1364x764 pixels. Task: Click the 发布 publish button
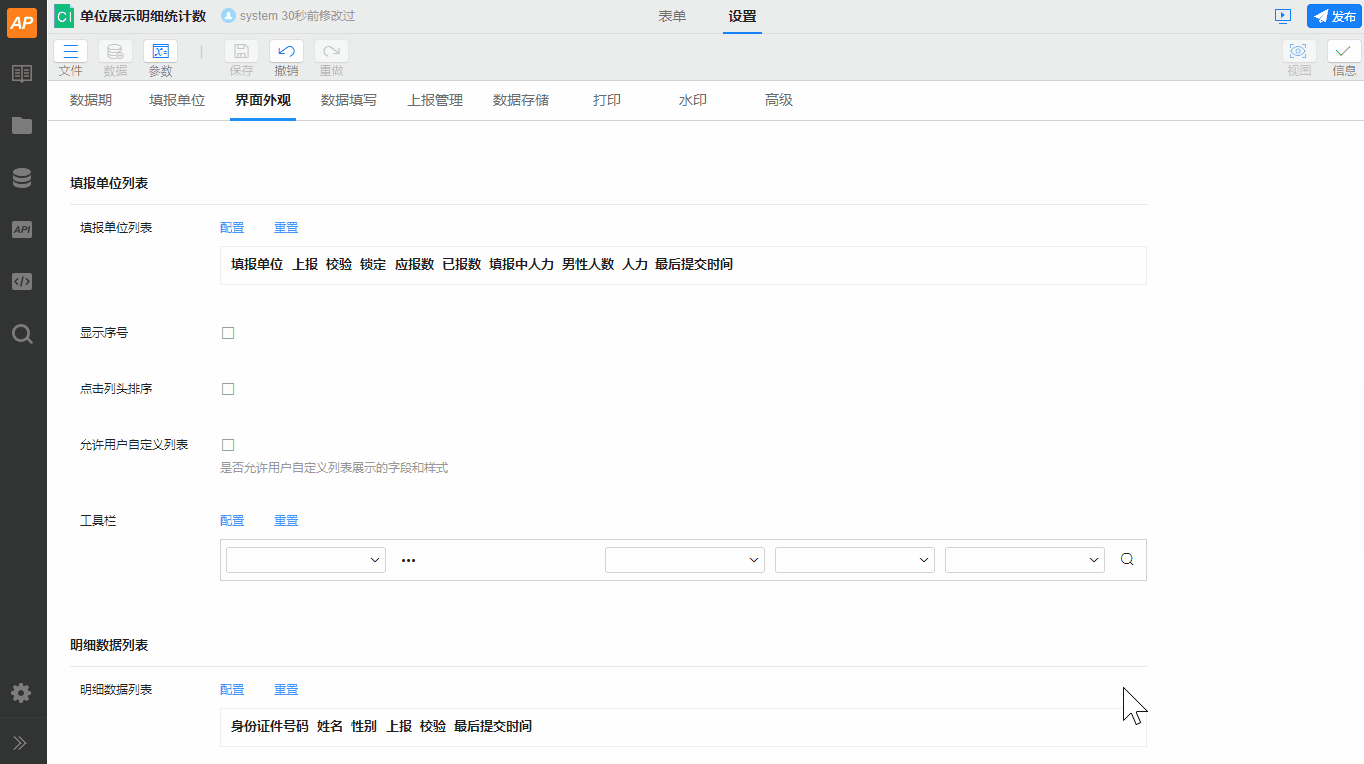click(x=1335, y=16)
